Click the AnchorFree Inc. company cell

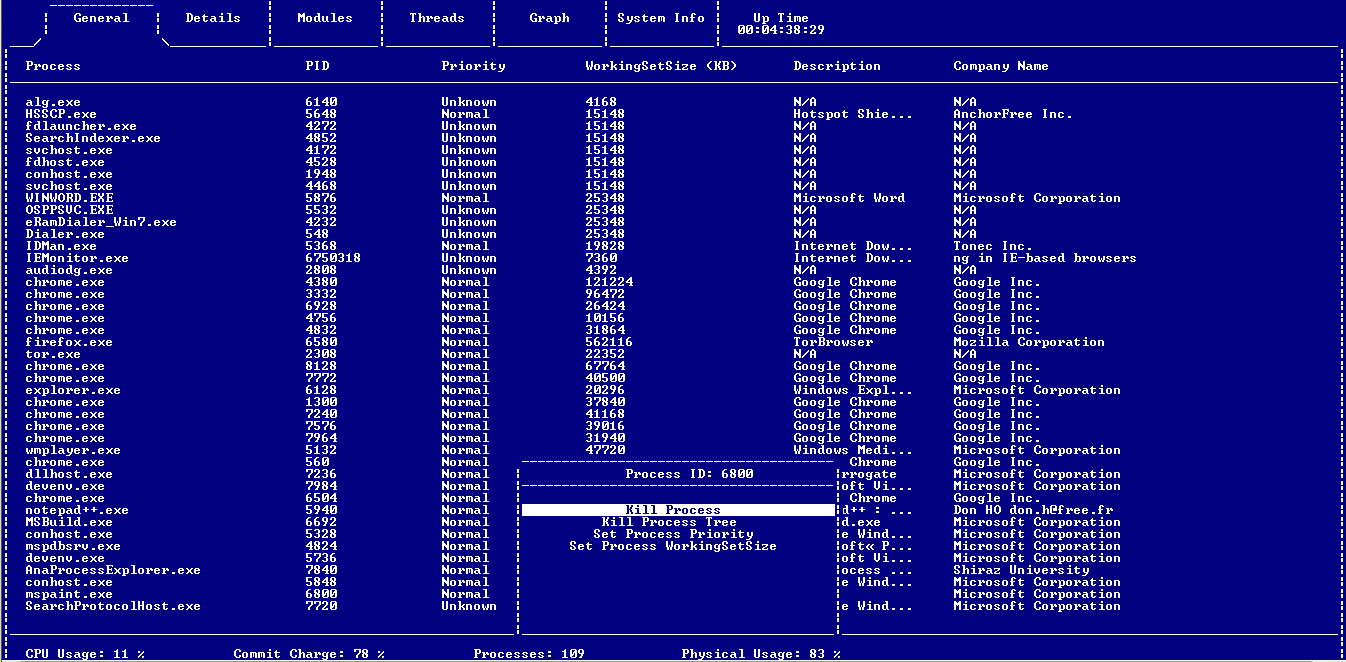(1013, 114)
